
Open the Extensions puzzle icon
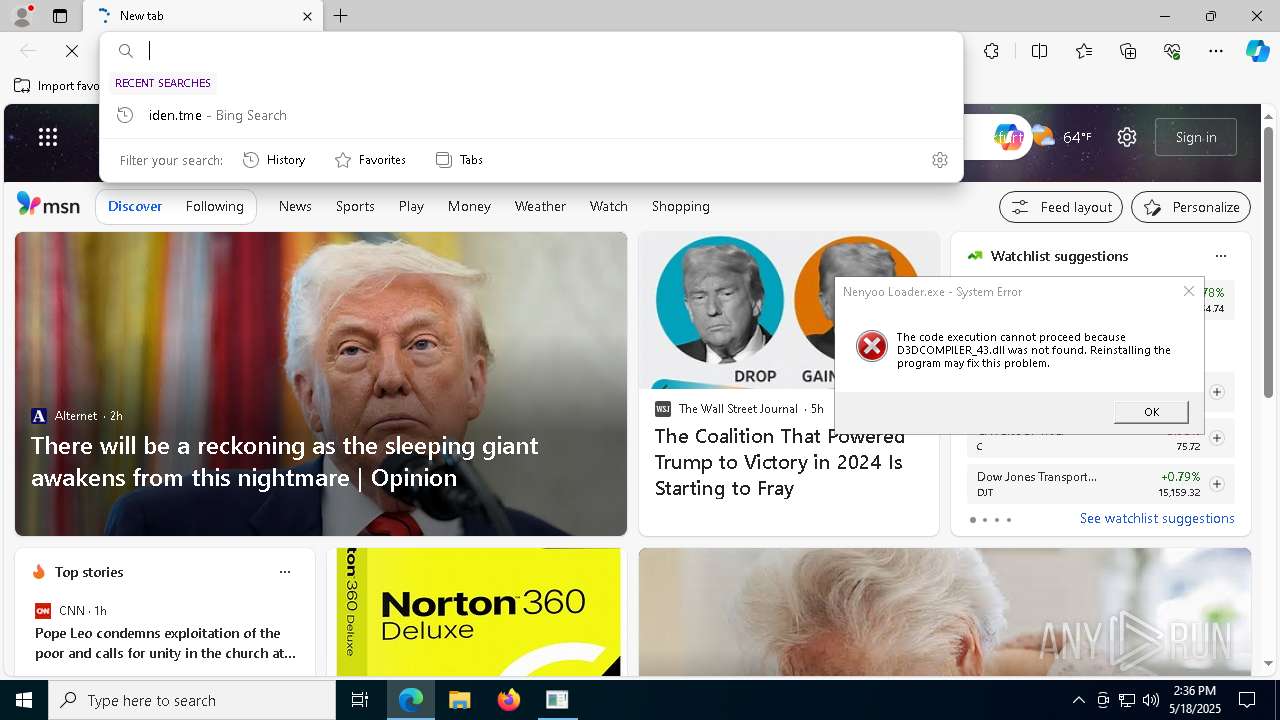pyautogui.click(x=991, y=51)
